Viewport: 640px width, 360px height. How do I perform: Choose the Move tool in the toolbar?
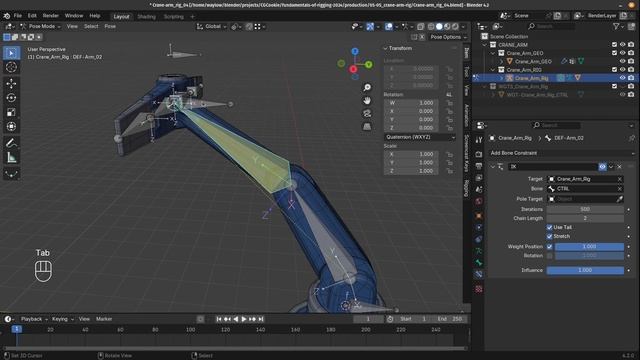(x=11, y=84)
